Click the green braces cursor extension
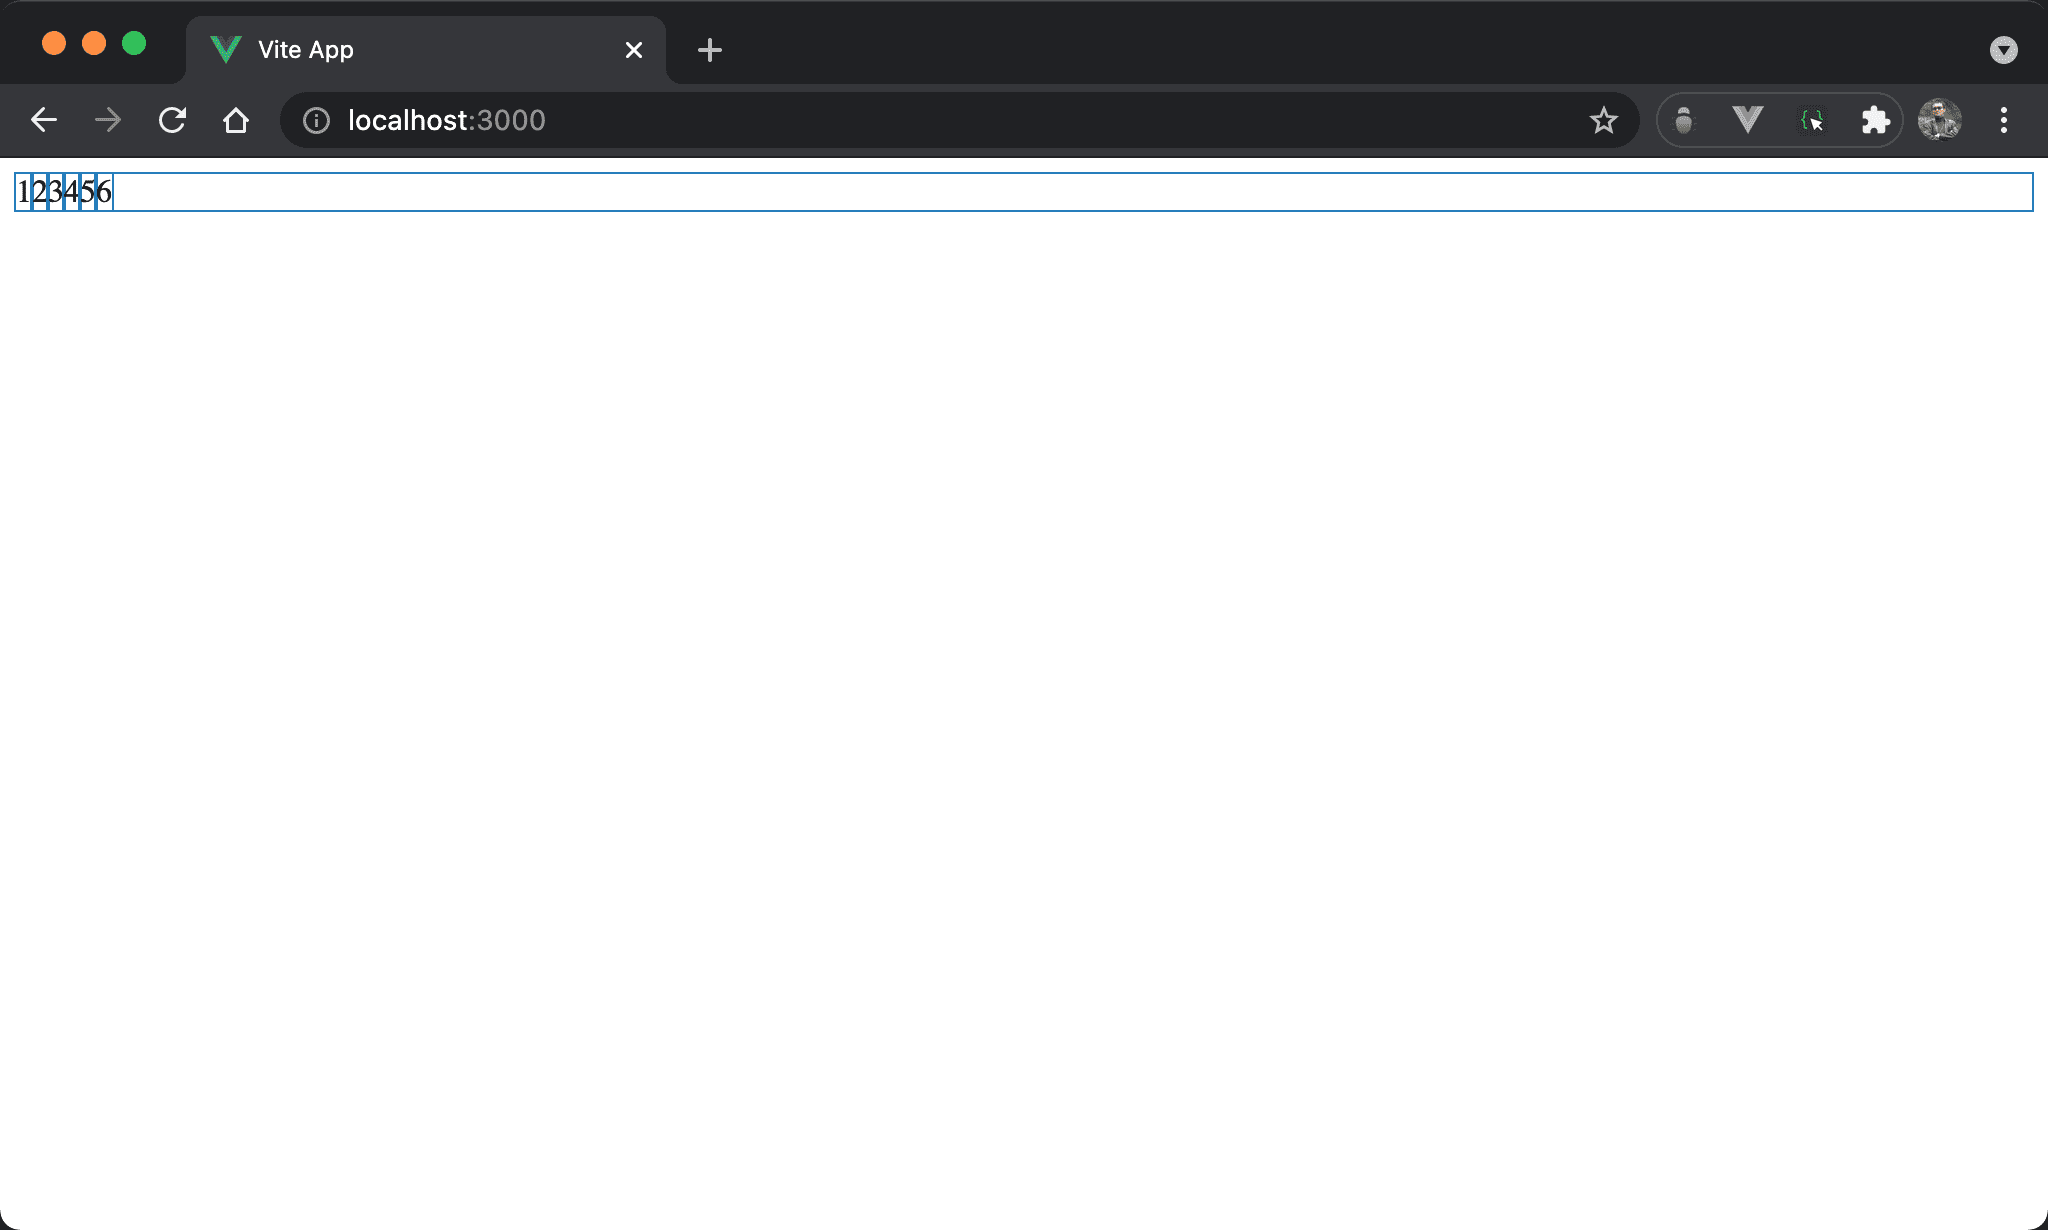 click(1812, 121)
